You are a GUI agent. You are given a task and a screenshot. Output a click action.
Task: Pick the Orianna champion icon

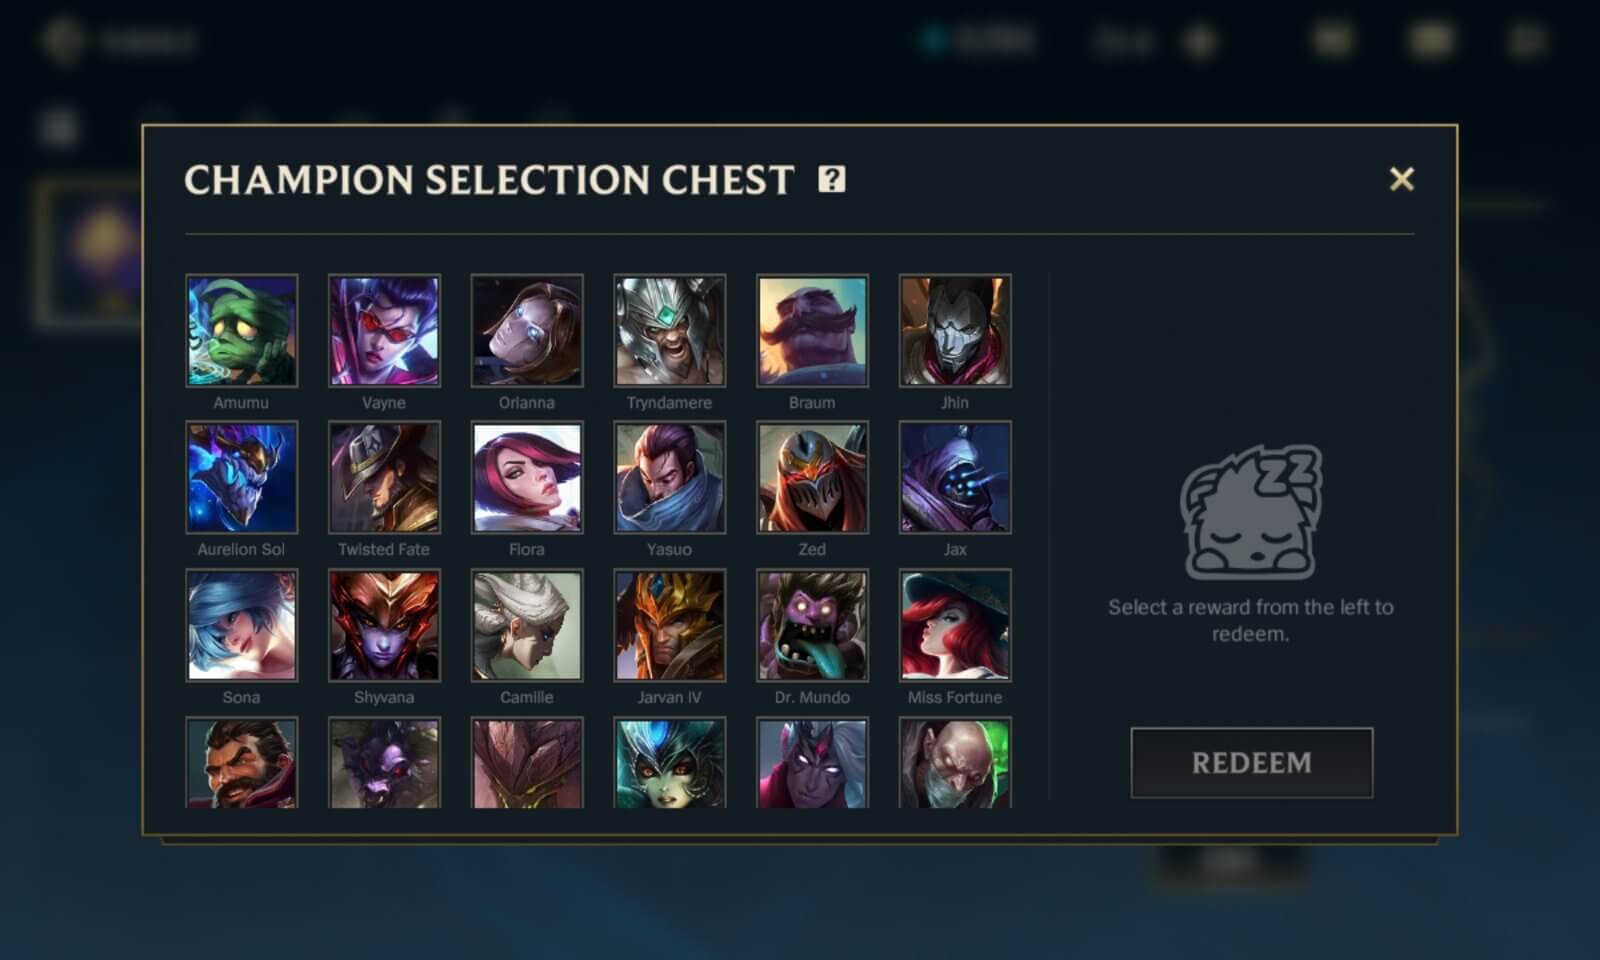click(x=527, y=331)
